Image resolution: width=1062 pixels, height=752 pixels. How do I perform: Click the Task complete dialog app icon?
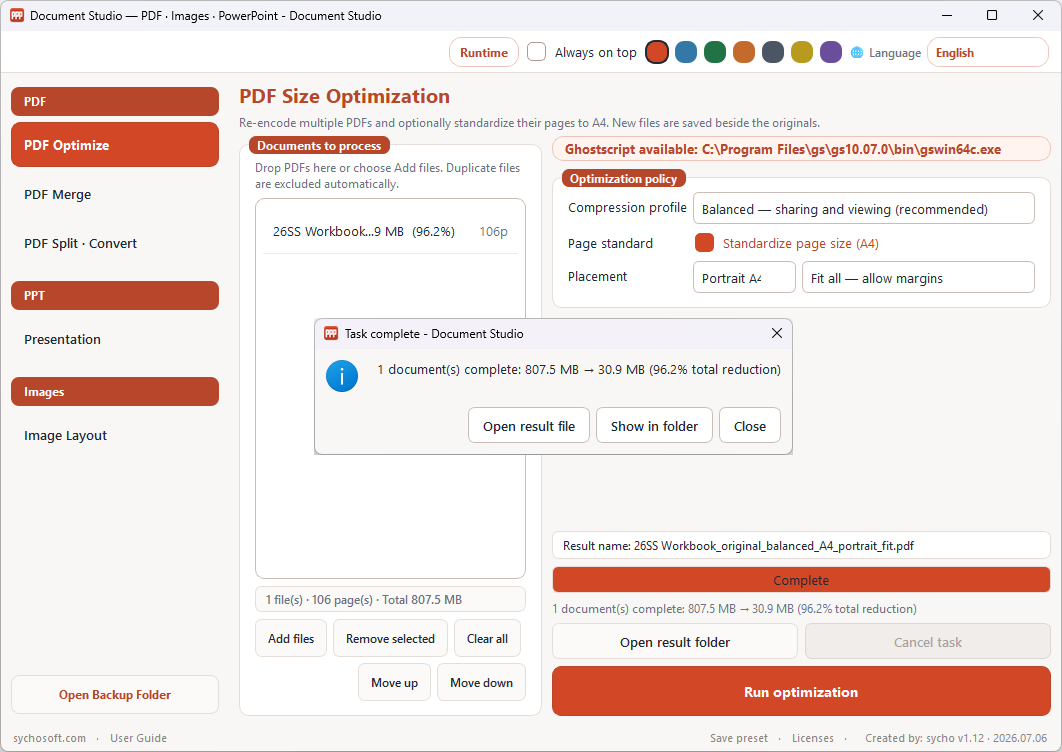331,333
